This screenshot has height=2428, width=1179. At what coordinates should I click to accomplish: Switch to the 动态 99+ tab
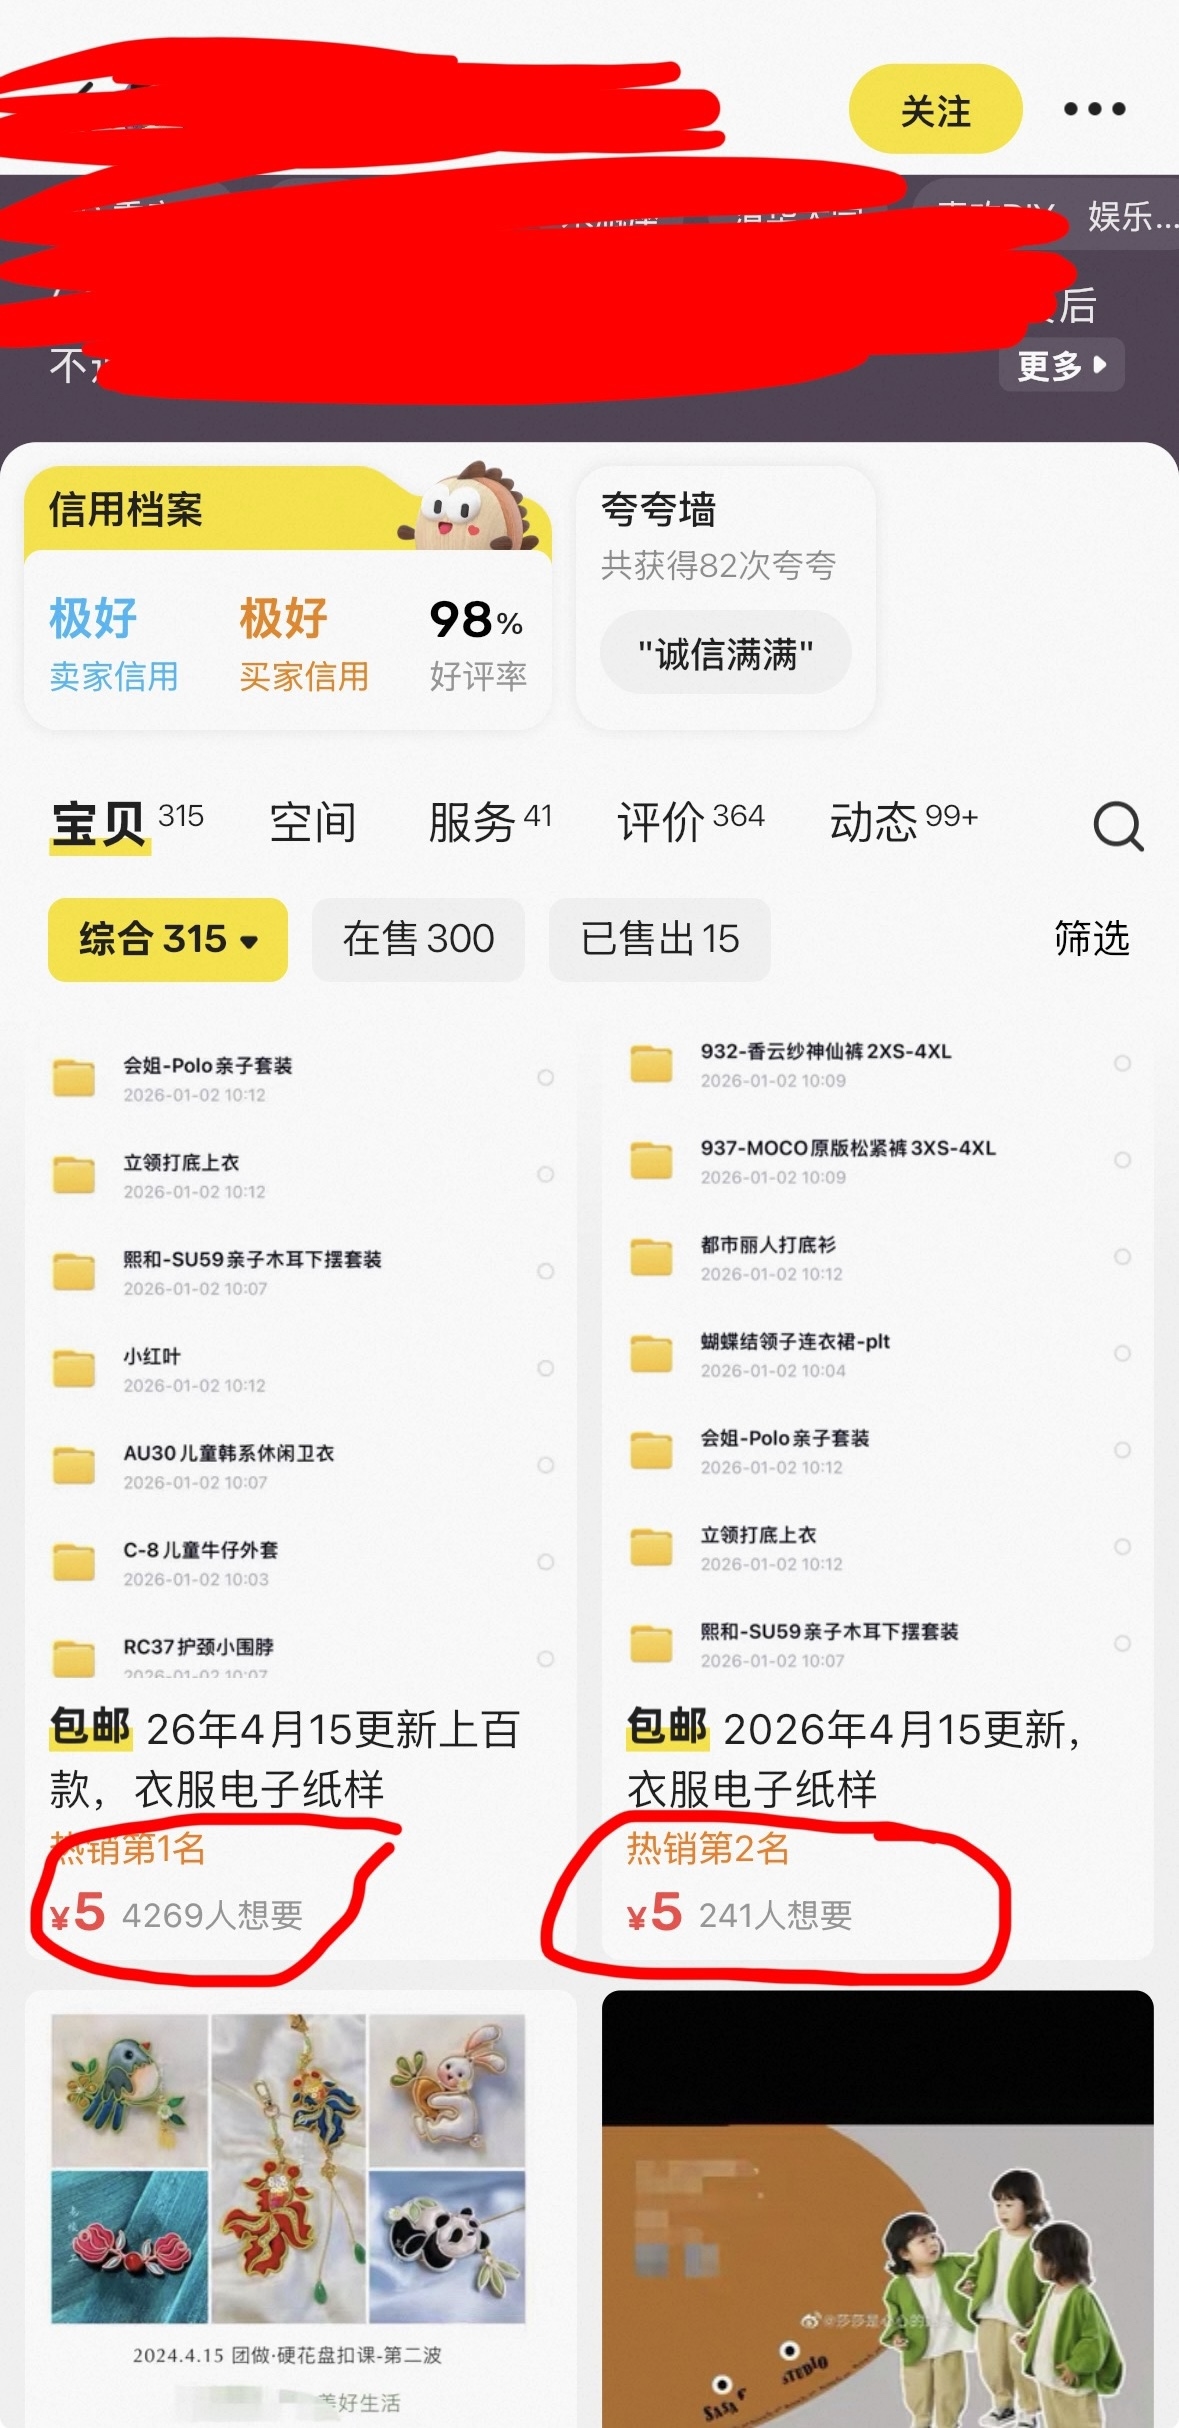(903, 824)
